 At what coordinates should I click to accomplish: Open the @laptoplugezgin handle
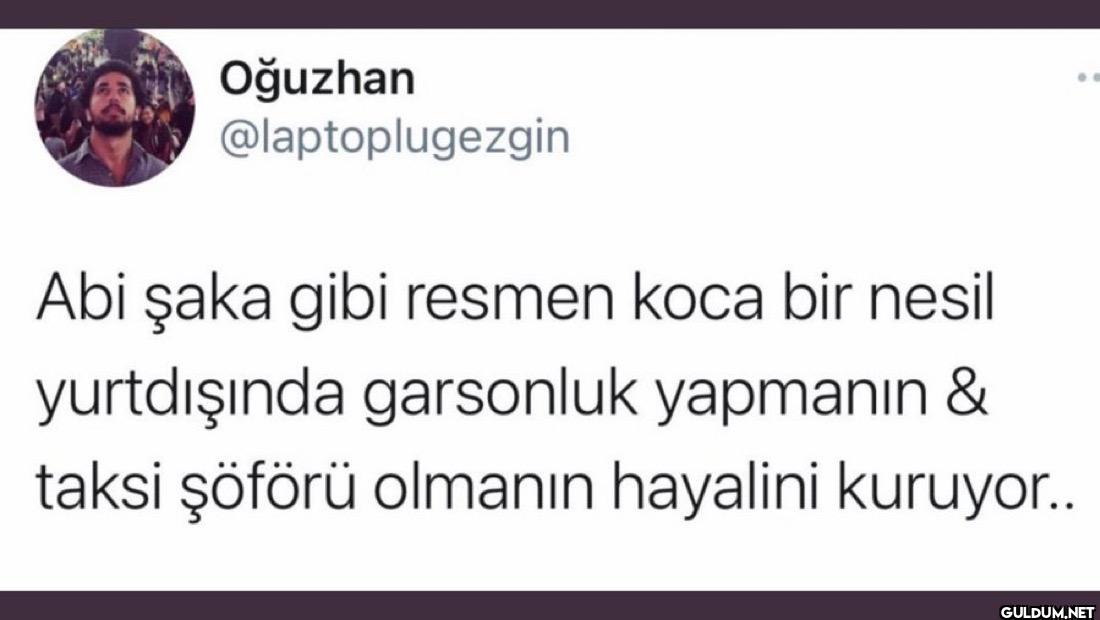tap(394, 138)
